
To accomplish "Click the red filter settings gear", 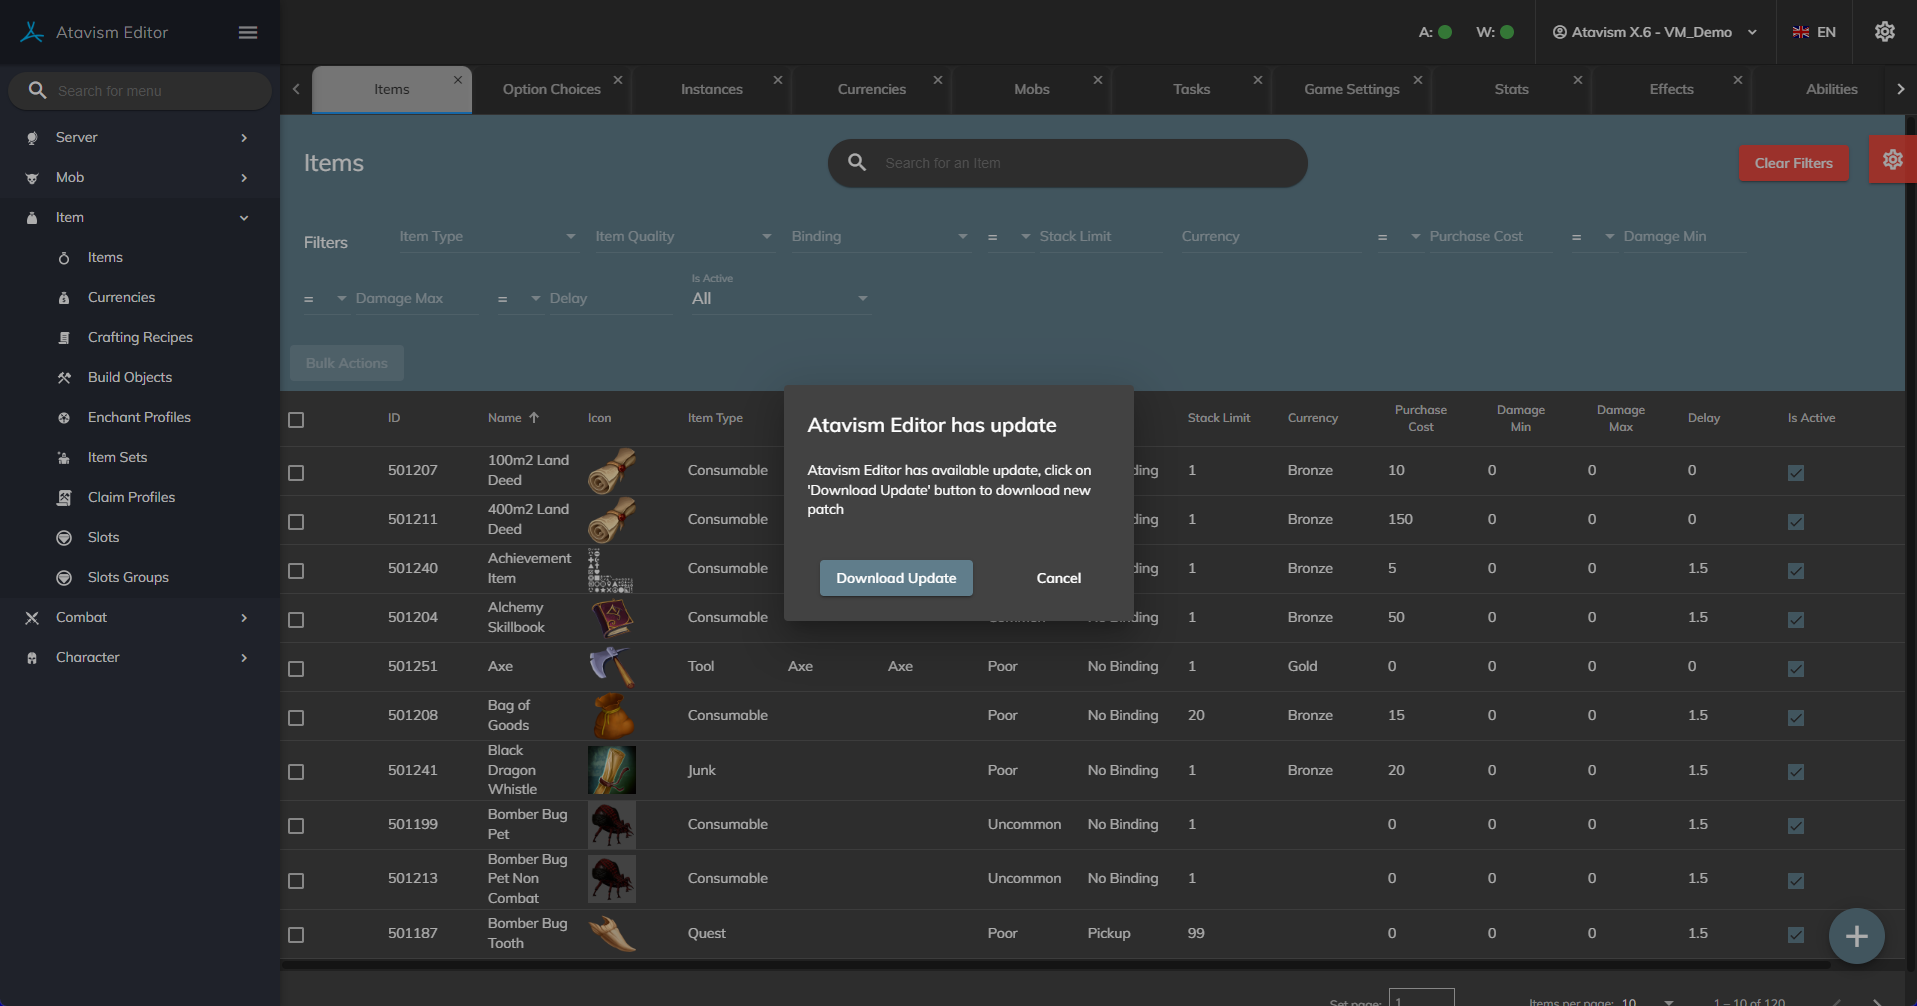I will pyautogui.click(x=1892, y=160).
